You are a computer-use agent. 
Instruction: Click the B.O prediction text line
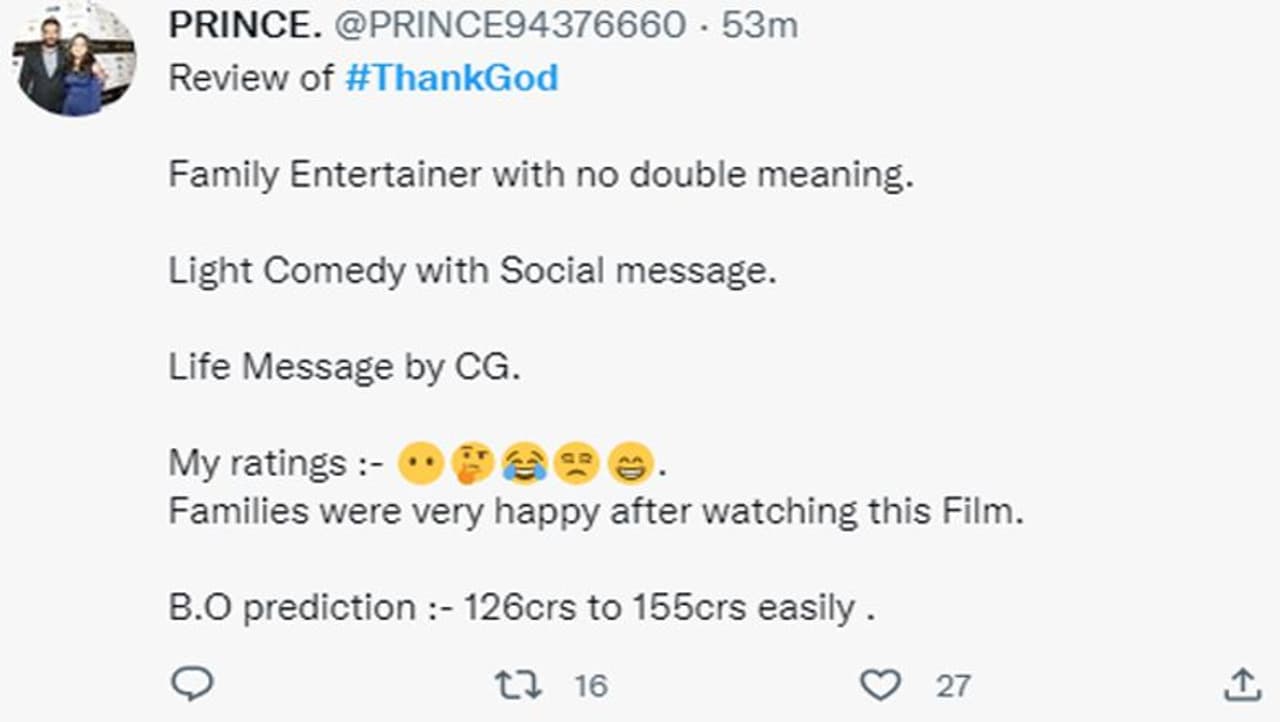[521, 608]
